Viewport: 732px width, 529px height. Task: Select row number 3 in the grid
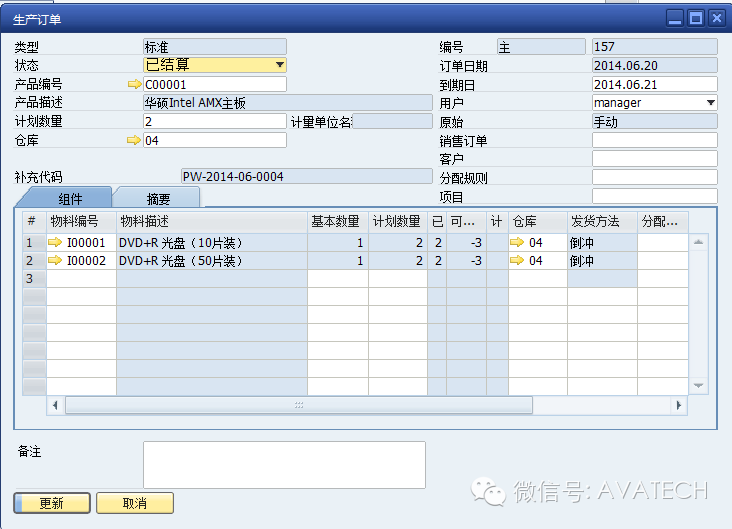pyautogui.click(x=35, y=278)
